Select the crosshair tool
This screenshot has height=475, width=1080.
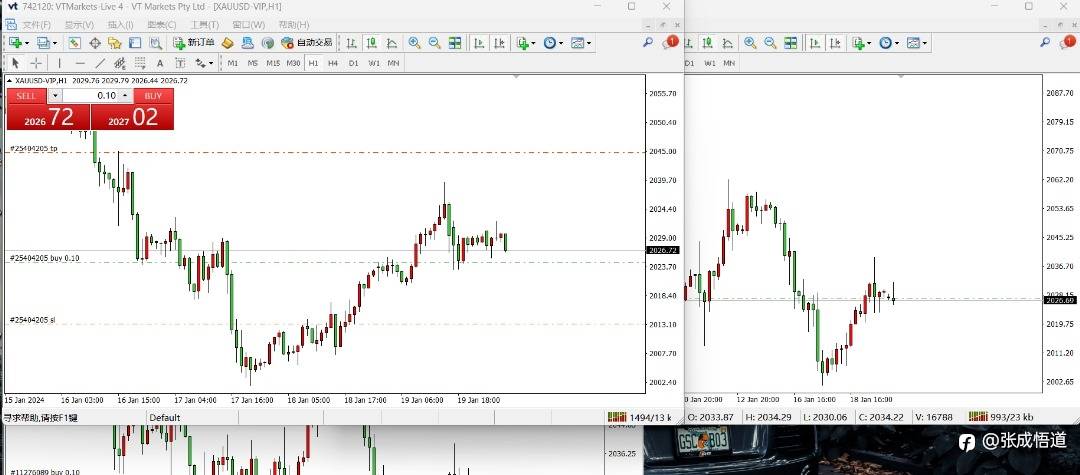[x=37, y=63]
